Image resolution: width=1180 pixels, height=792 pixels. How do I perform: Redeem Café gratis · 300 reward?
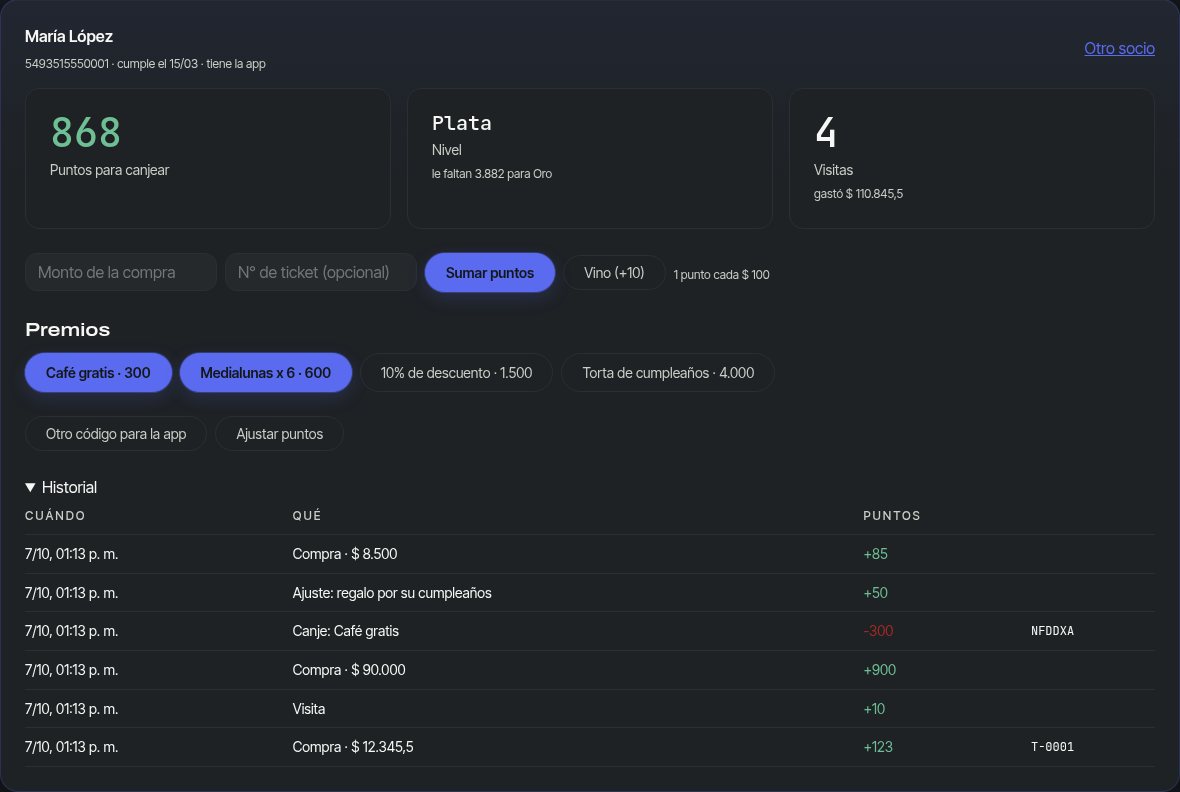pos(99,373)
